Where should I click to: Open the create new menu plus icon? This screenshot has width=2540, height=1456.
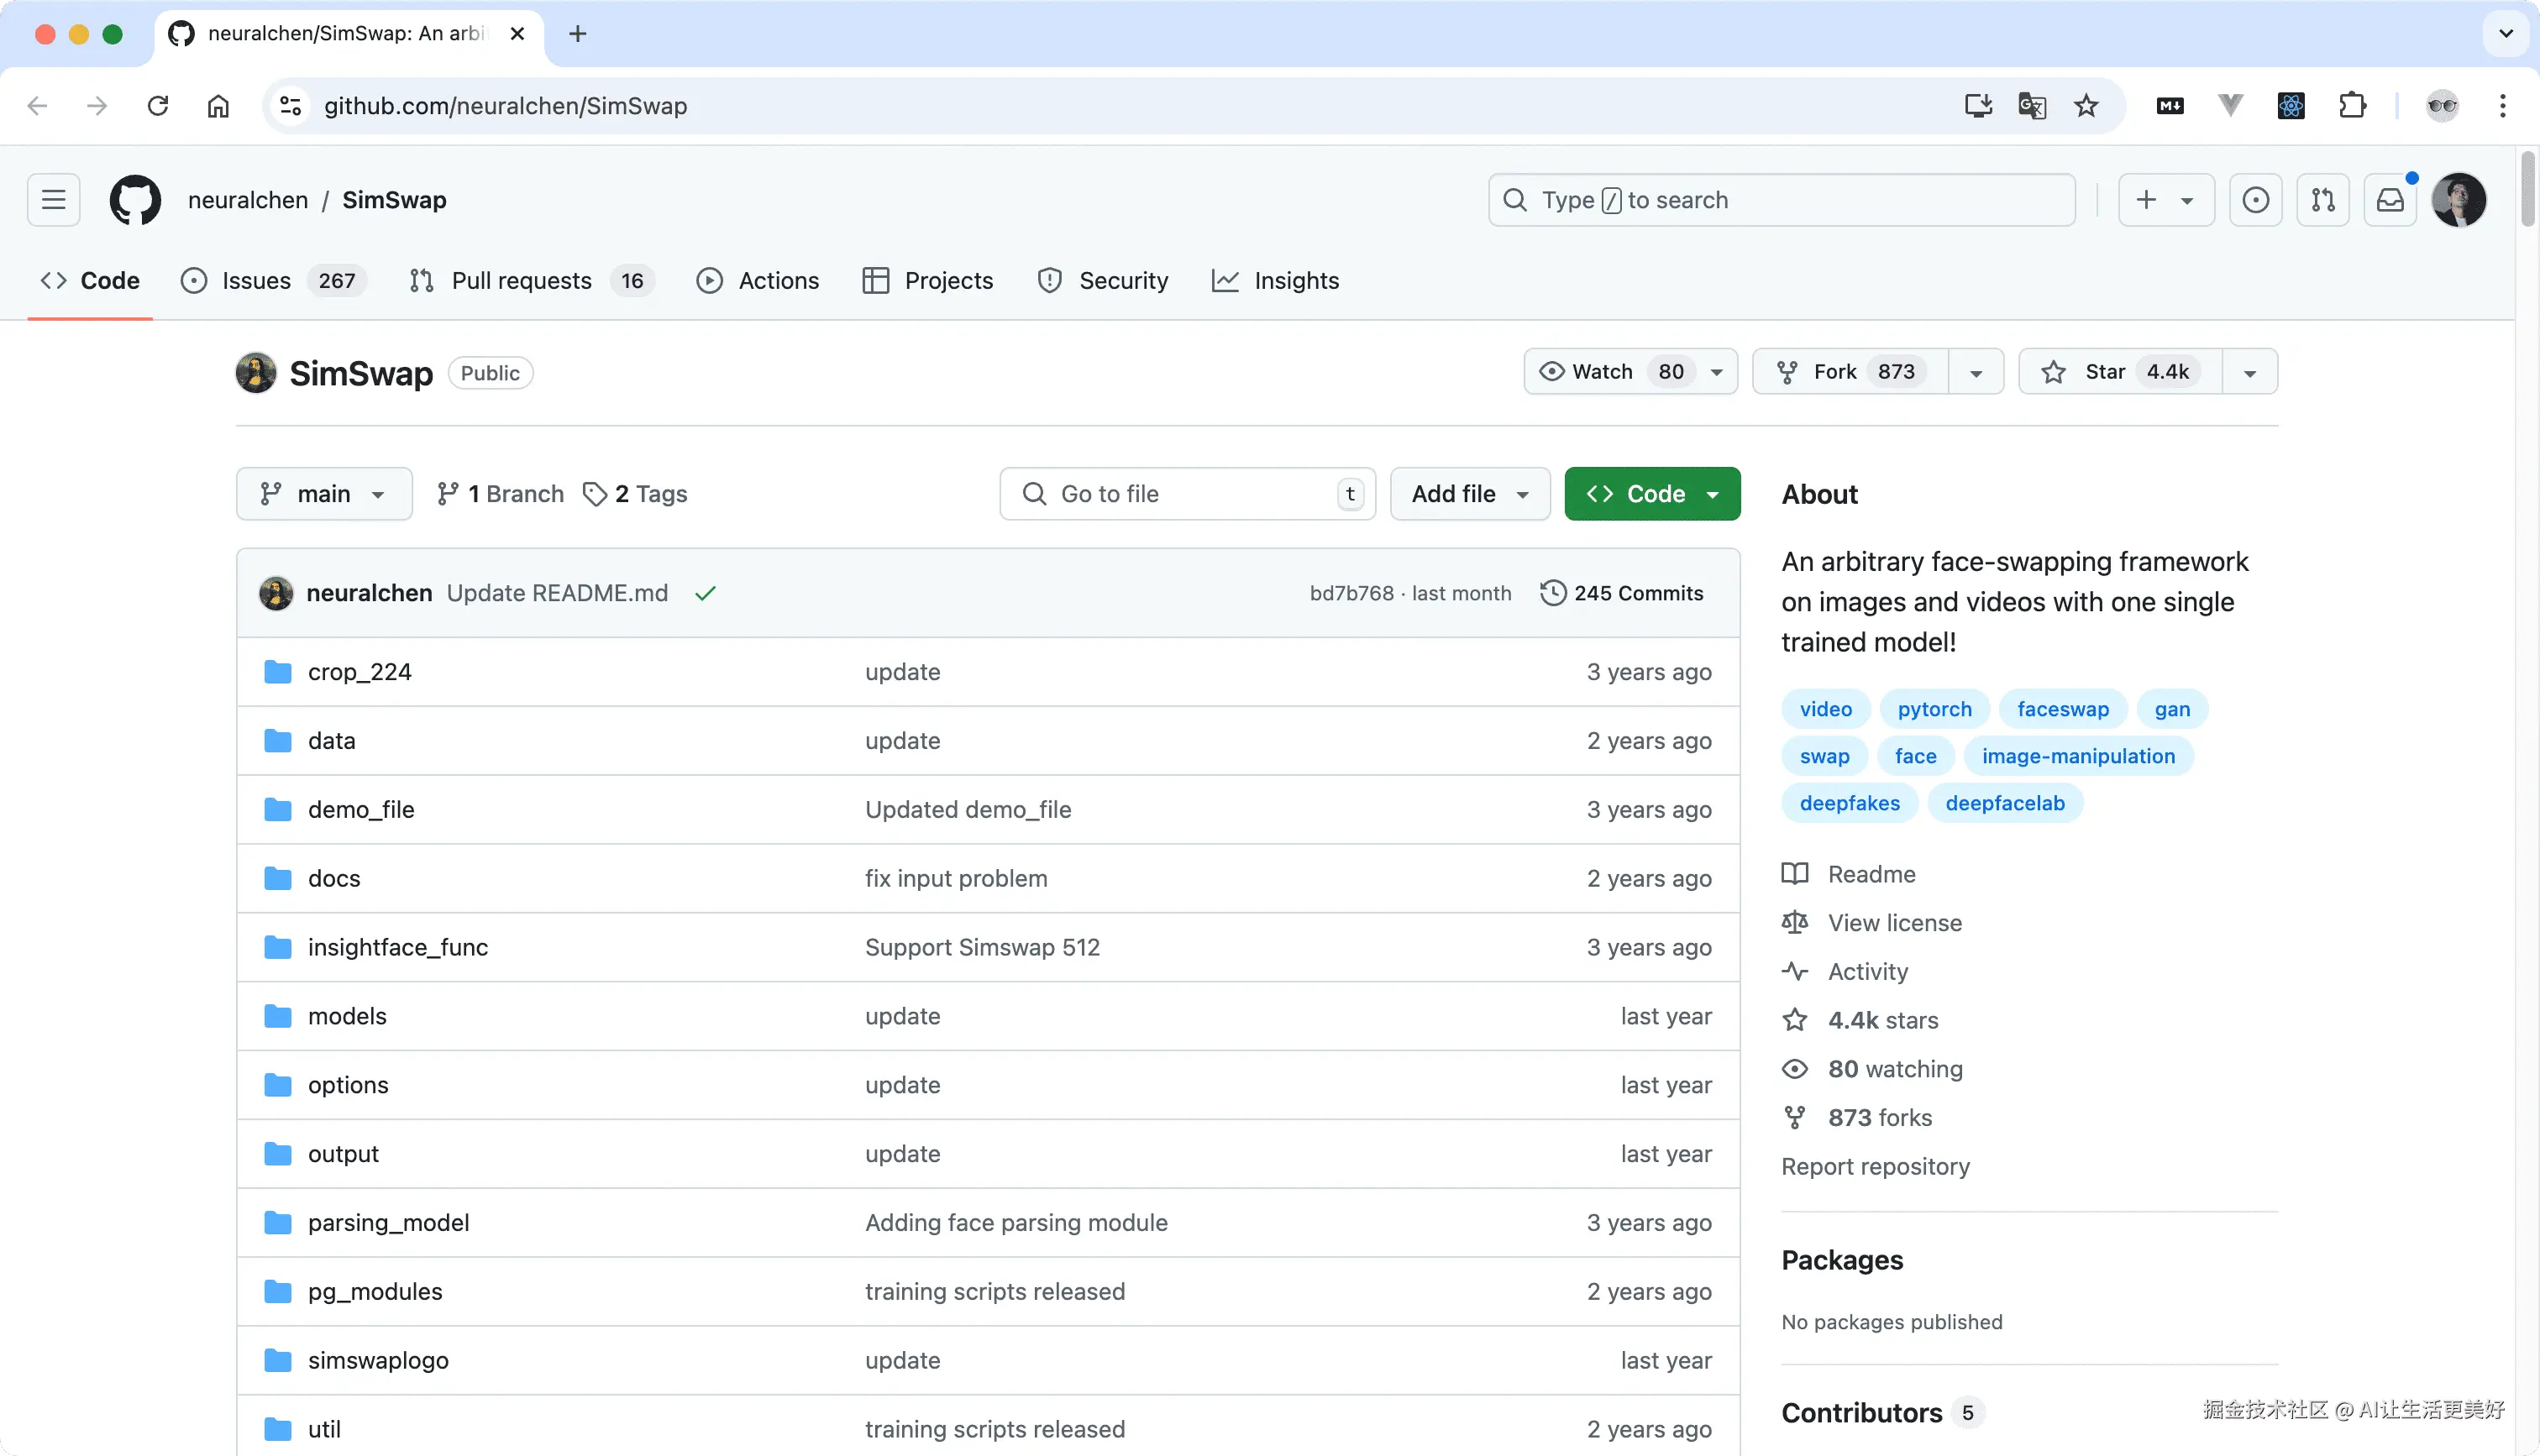tap(2165, 199)
